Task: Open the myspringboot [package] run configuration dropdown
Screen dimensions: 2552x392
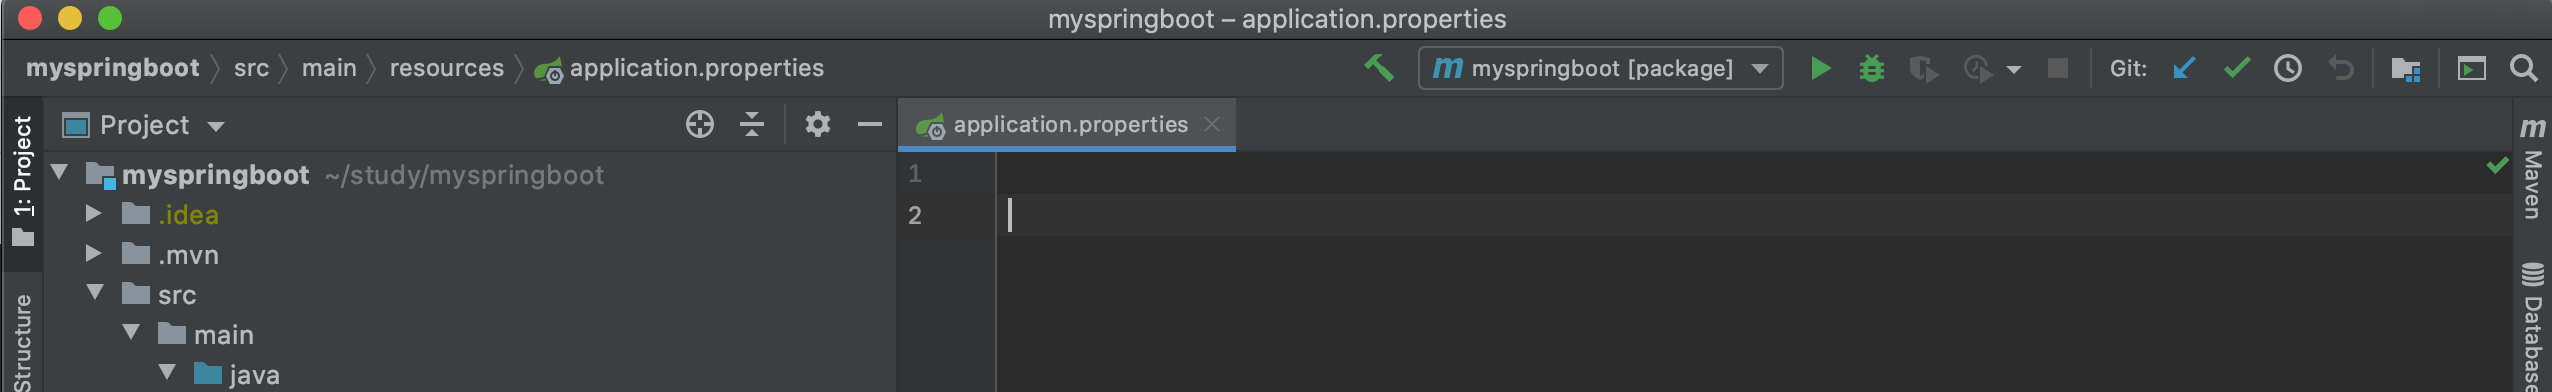Action: coord(1600,68)
